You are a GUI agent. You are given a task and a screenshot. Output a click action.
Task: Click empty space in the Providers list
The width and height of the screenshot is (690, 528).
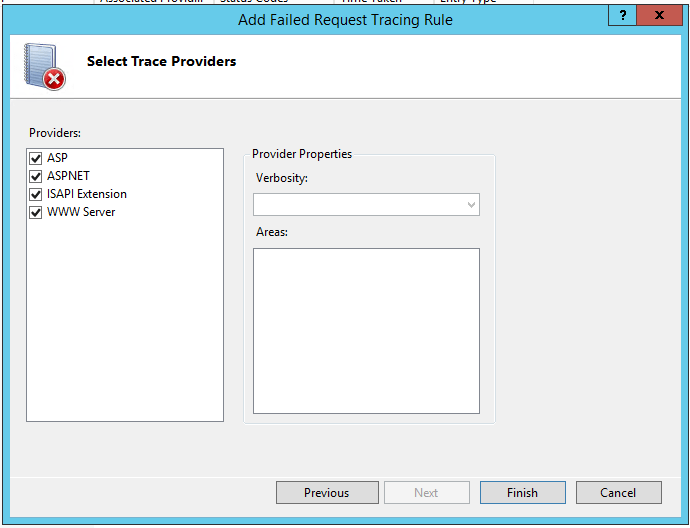[125, 320]
